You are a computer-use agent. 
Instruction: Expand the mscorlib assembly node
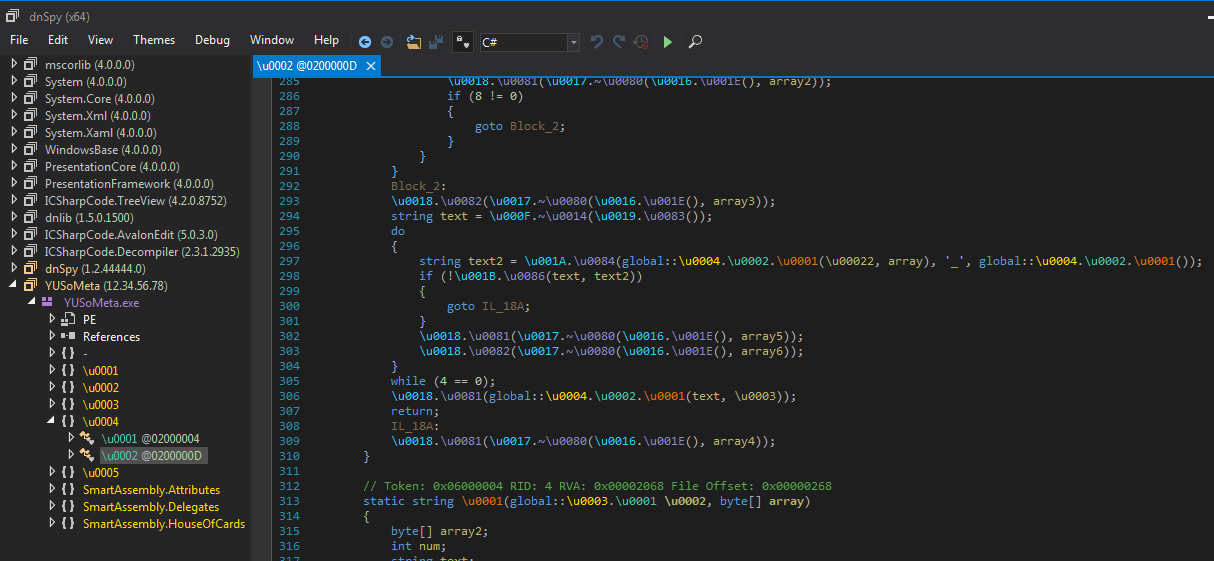pyautogui.click(x=14, y=64)
